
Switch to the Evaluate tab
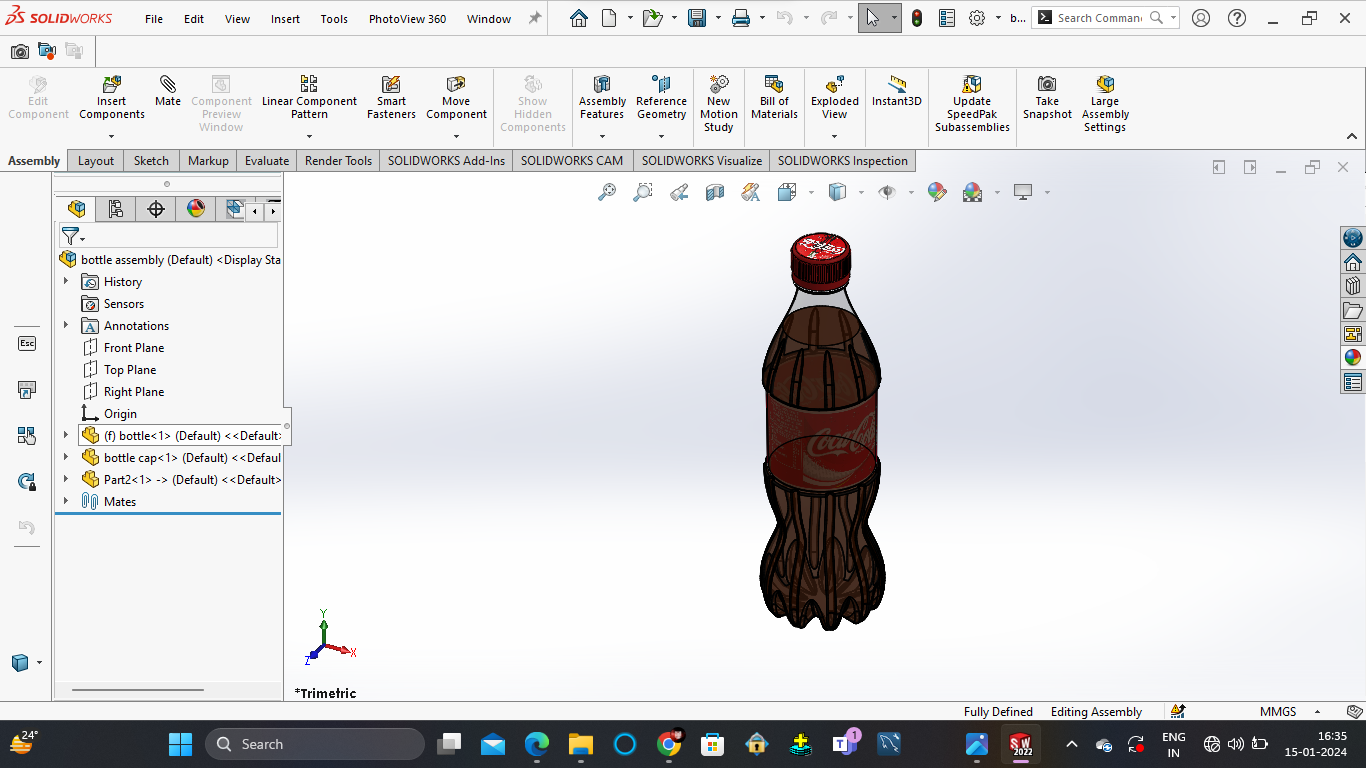point(267,161)
